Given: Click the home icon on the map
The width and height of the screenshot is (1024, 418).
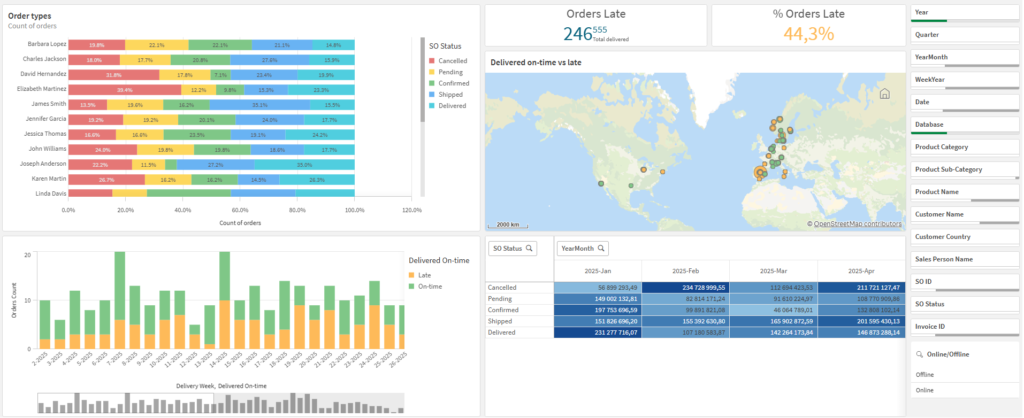Looking at the screenshot, I should (x=884, y=94).
